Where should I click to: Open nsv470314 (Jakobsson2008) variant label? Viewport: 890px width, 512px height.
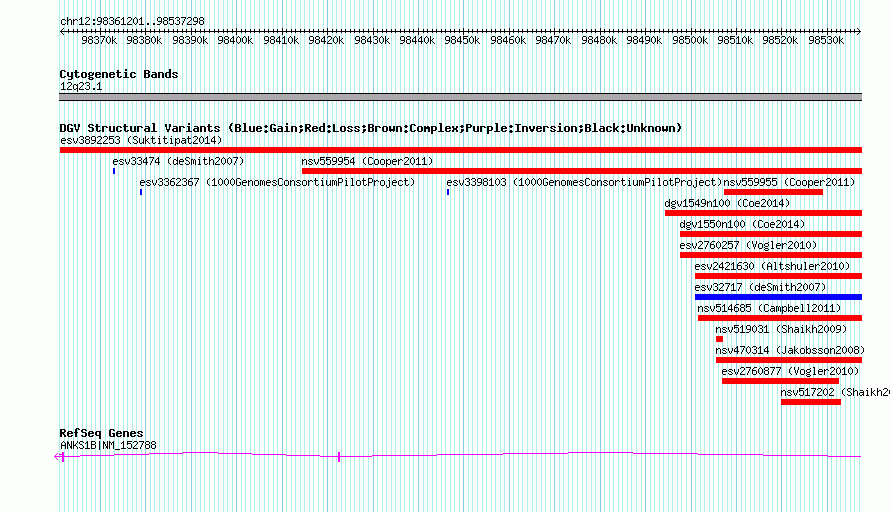pos(790,350)
